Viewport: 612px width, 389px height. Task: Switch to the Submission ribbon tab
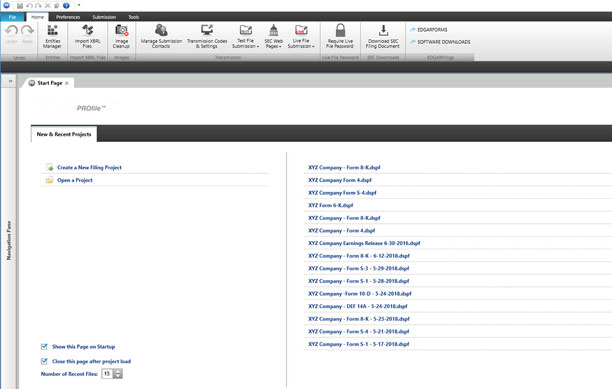(x=104, y=17)
